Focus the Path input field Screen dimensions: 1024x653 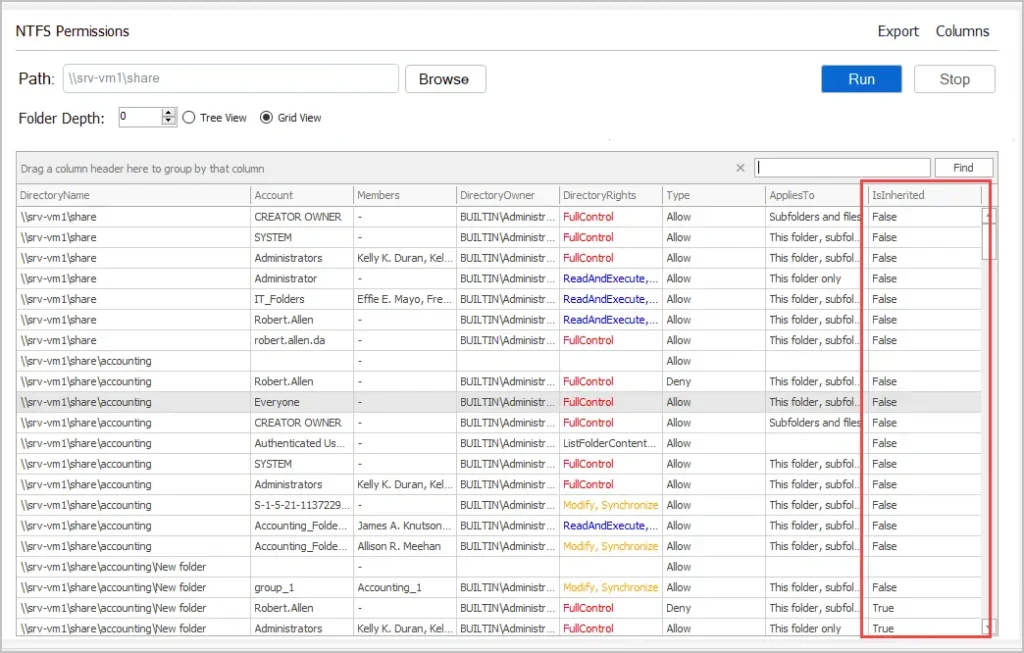[231, 78]
